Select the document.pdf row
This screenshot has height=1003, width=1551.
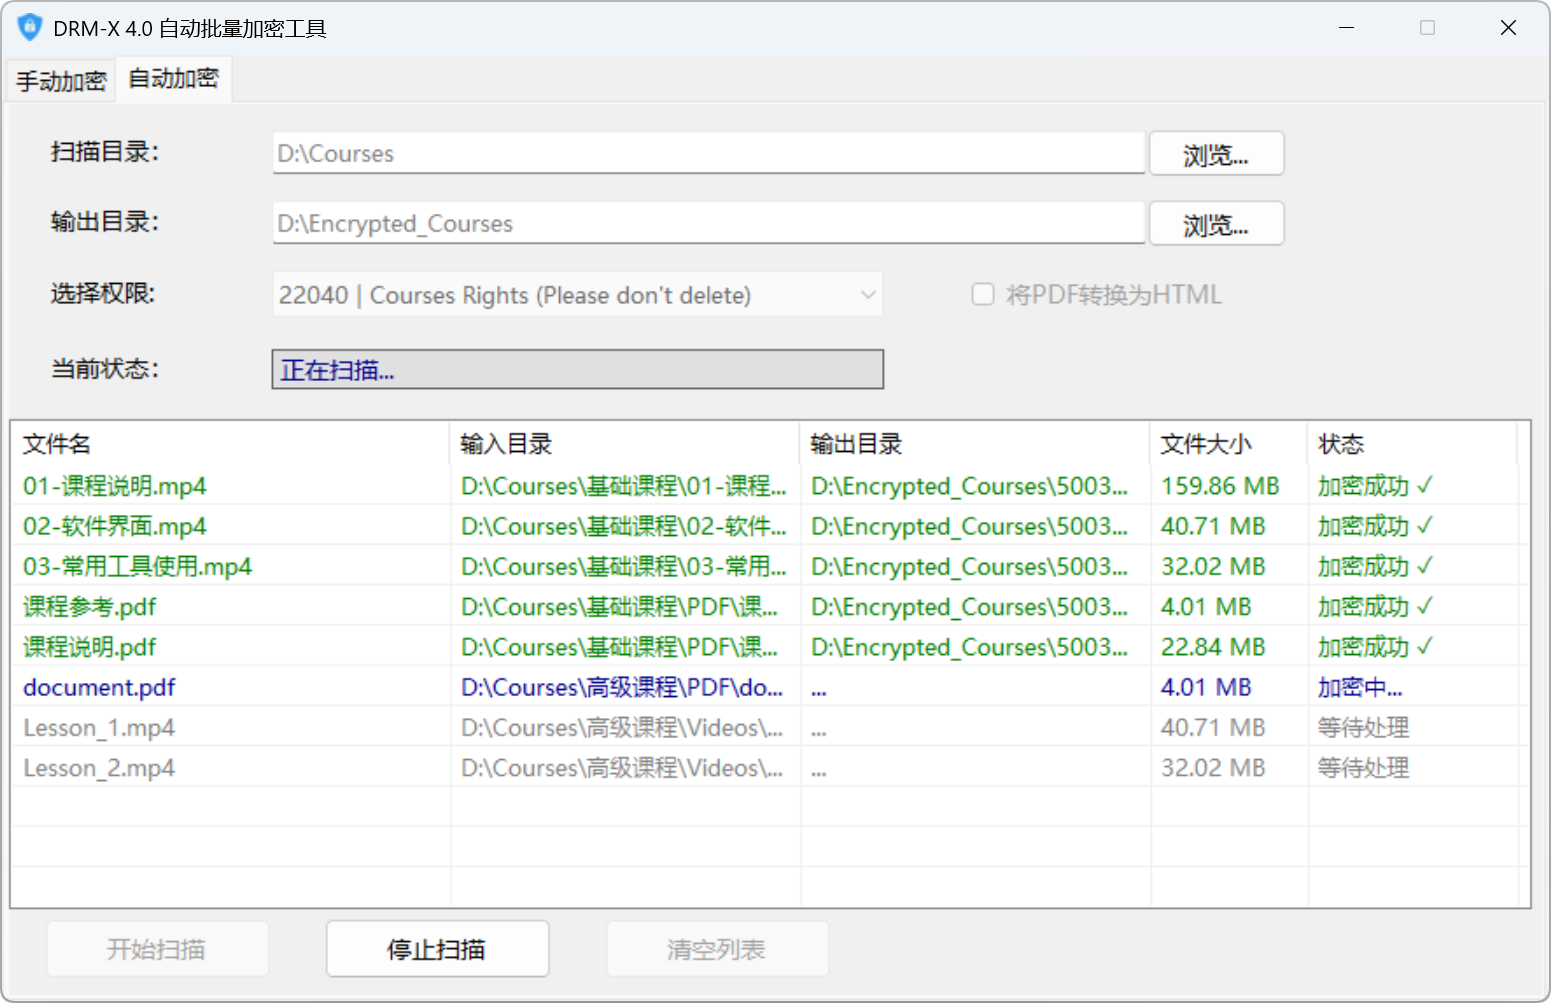click(x=100, y=688)
